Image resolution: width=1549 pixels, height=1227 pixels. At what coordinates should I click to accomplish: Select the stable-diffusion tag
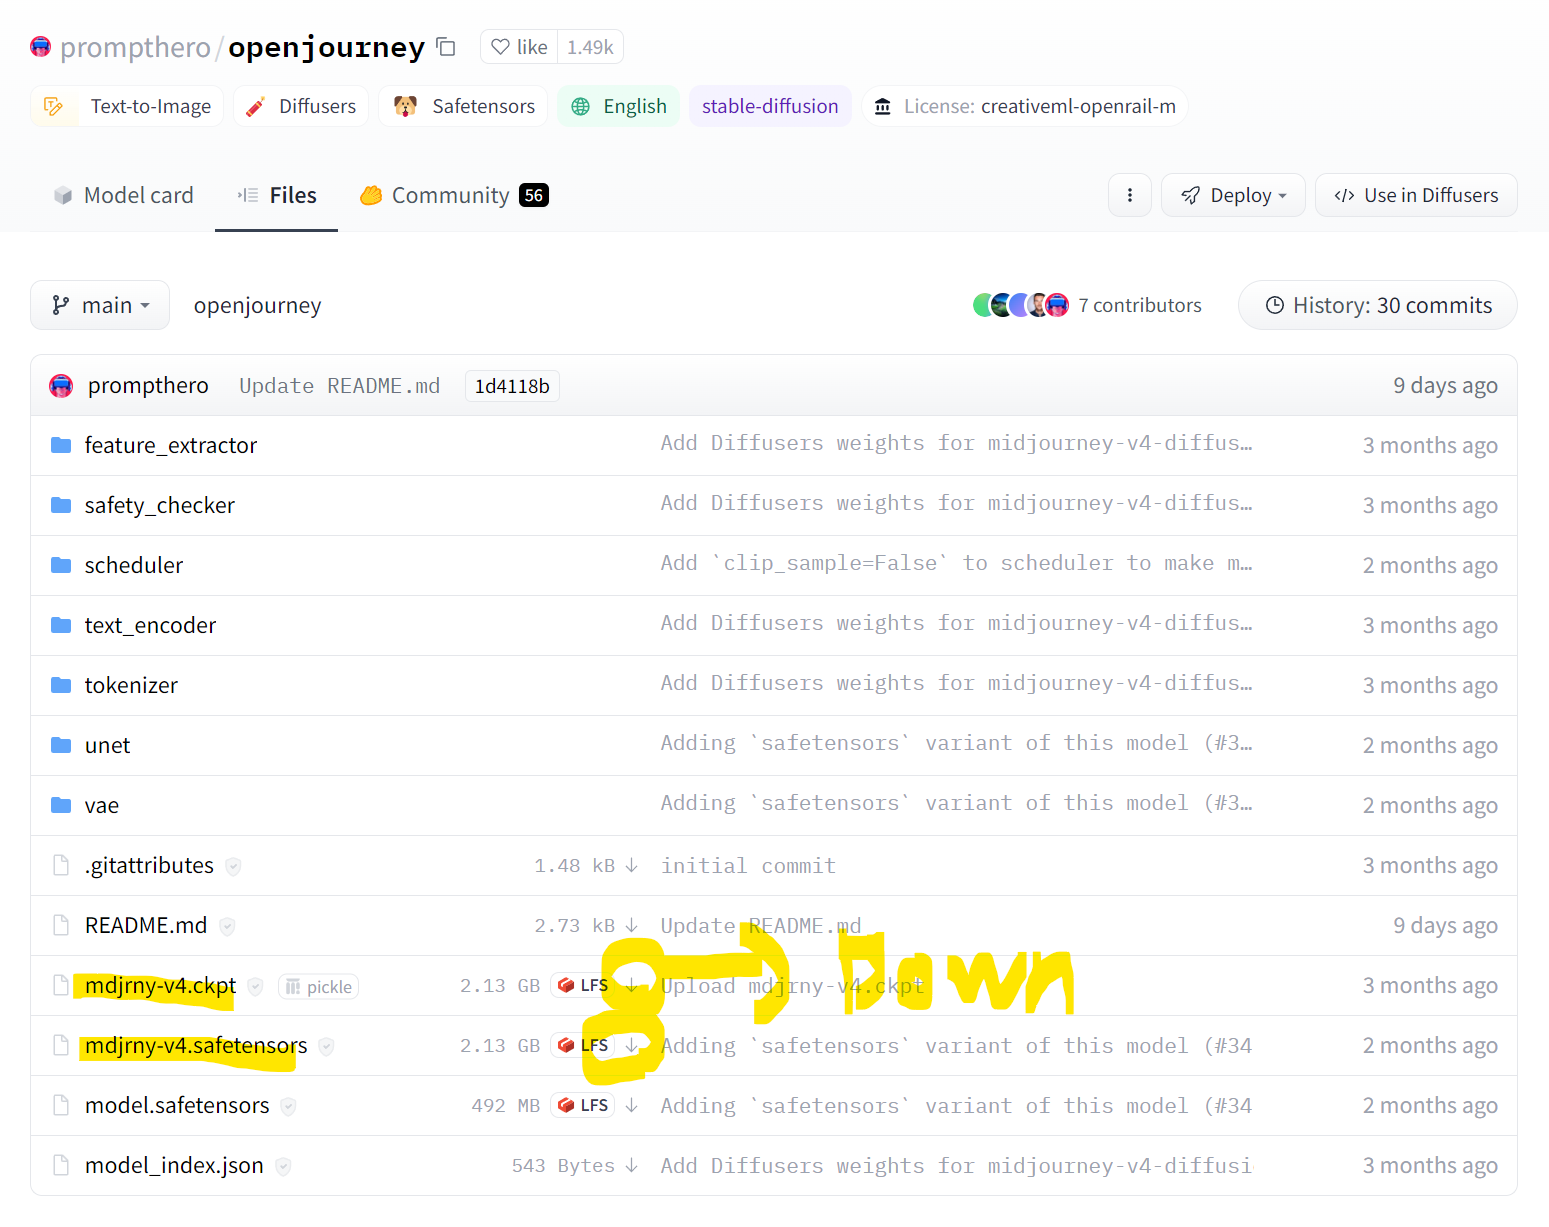pyautogui.click(x=770, y=106)
